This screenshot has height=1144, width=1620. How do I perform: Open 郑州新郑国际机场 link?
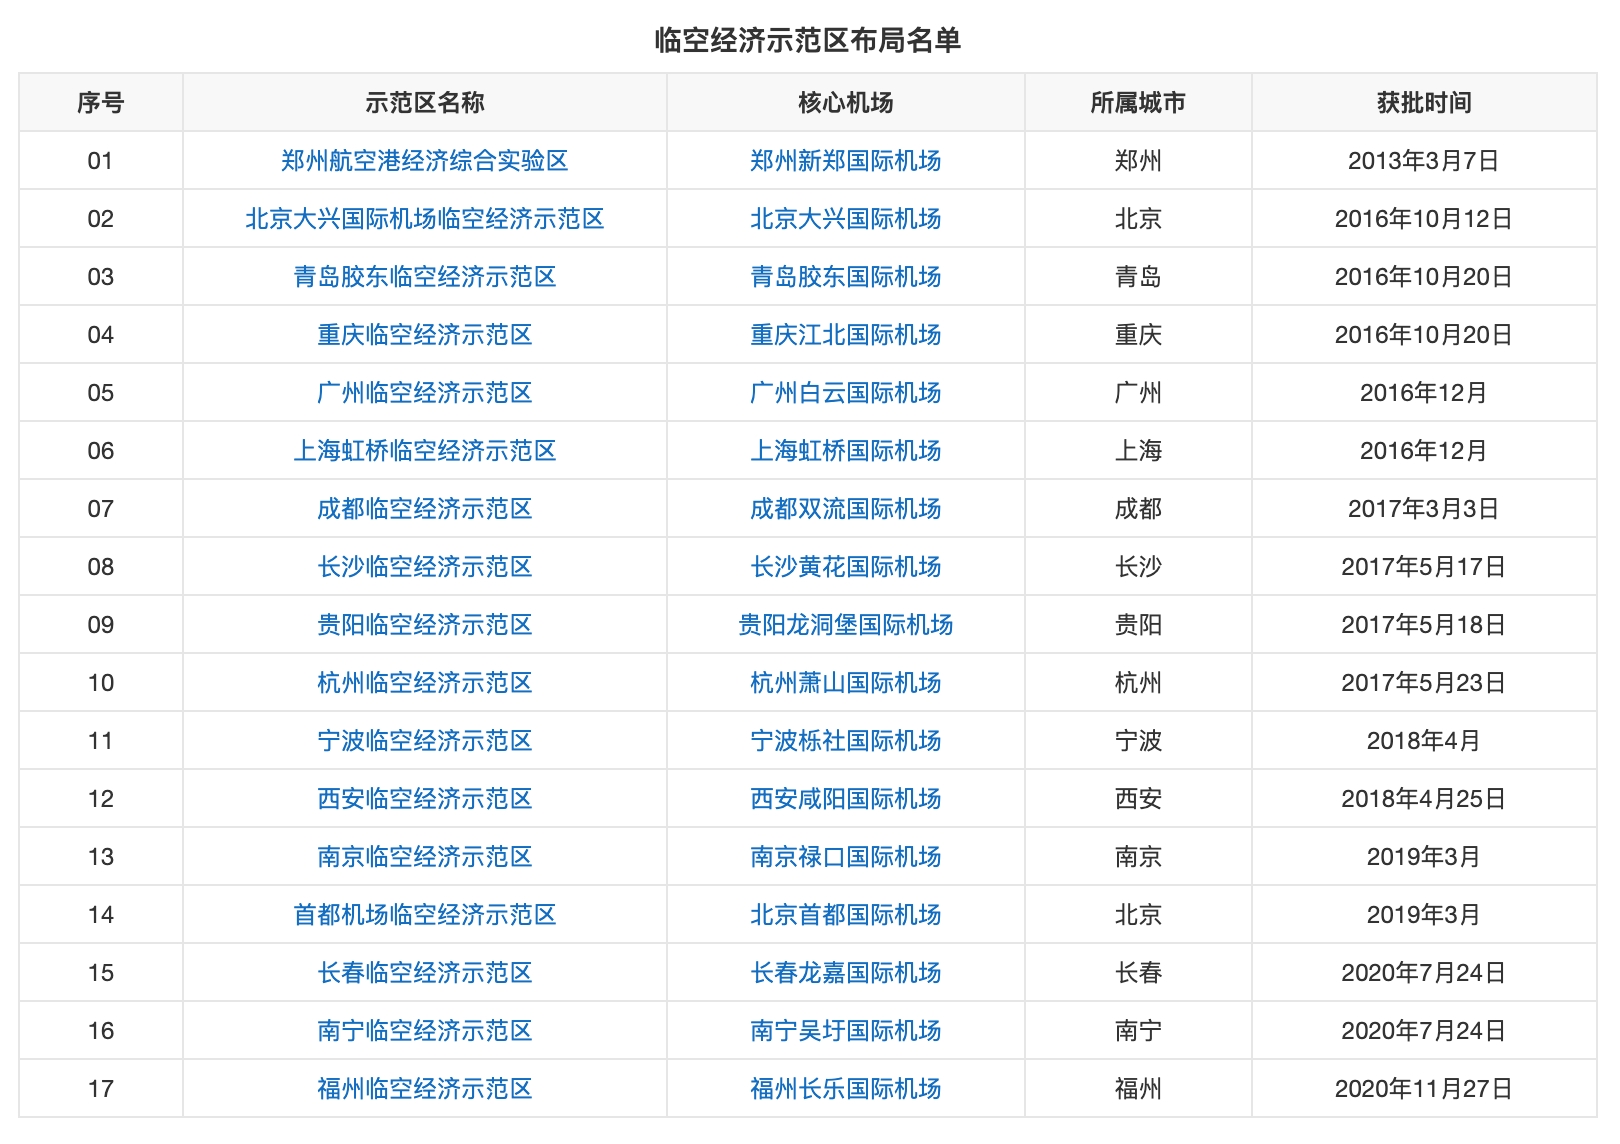click(x=846, y=161)
